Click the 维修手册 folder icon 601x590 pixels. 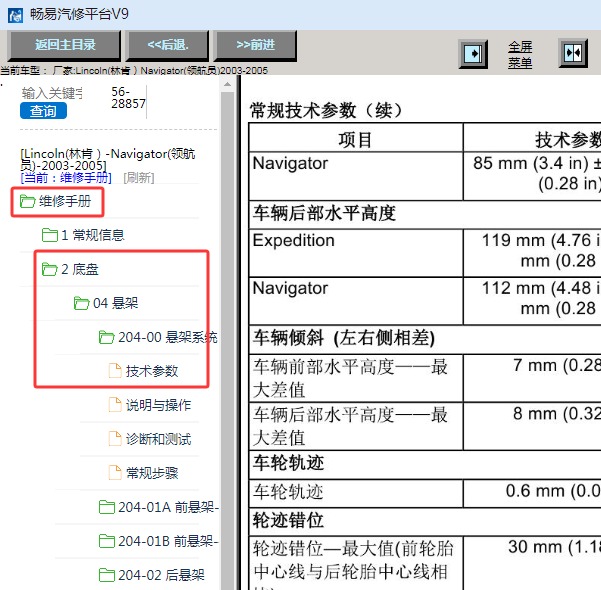(28, 201)
